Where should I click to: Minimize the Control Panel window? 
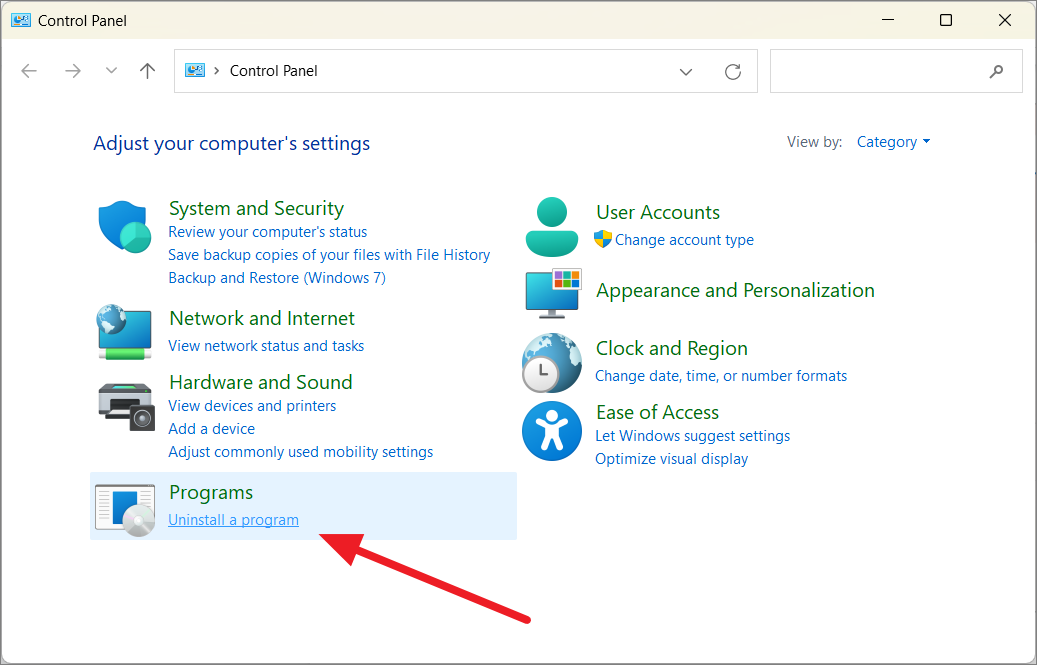[888, 20]
